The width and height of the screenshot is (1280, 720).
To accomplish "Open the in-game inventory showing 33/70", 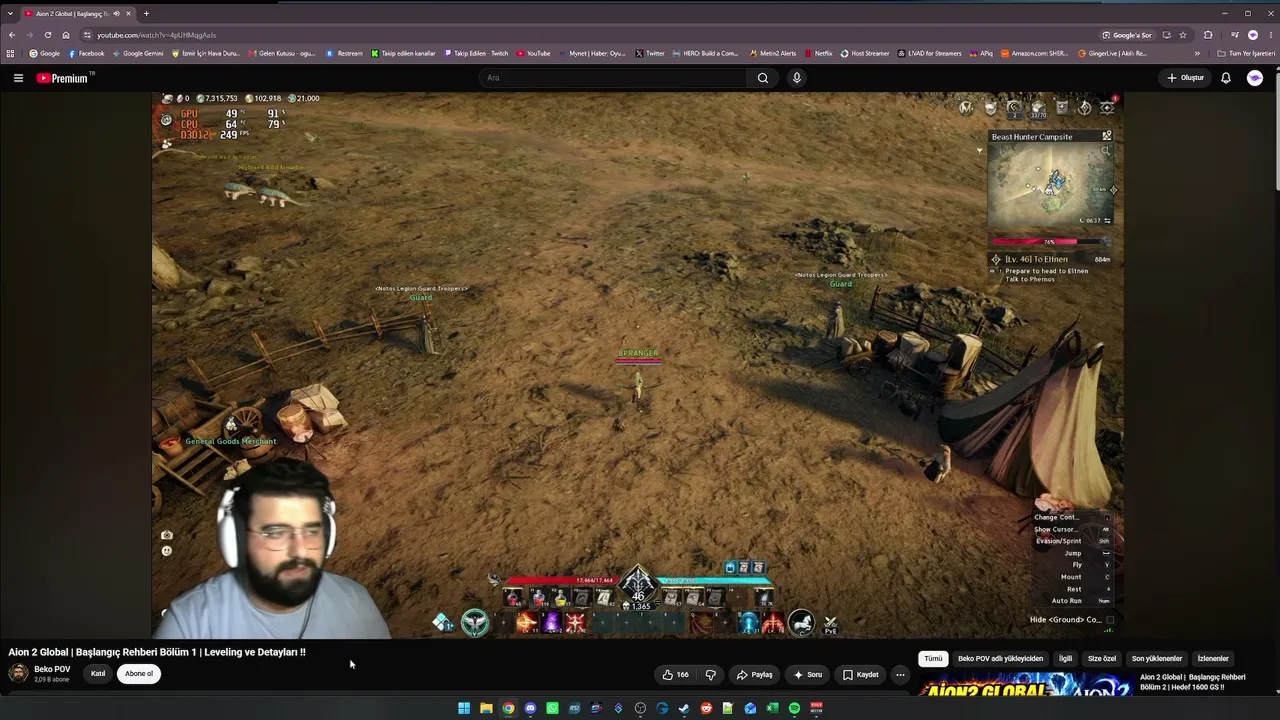I will (1038, 108).
